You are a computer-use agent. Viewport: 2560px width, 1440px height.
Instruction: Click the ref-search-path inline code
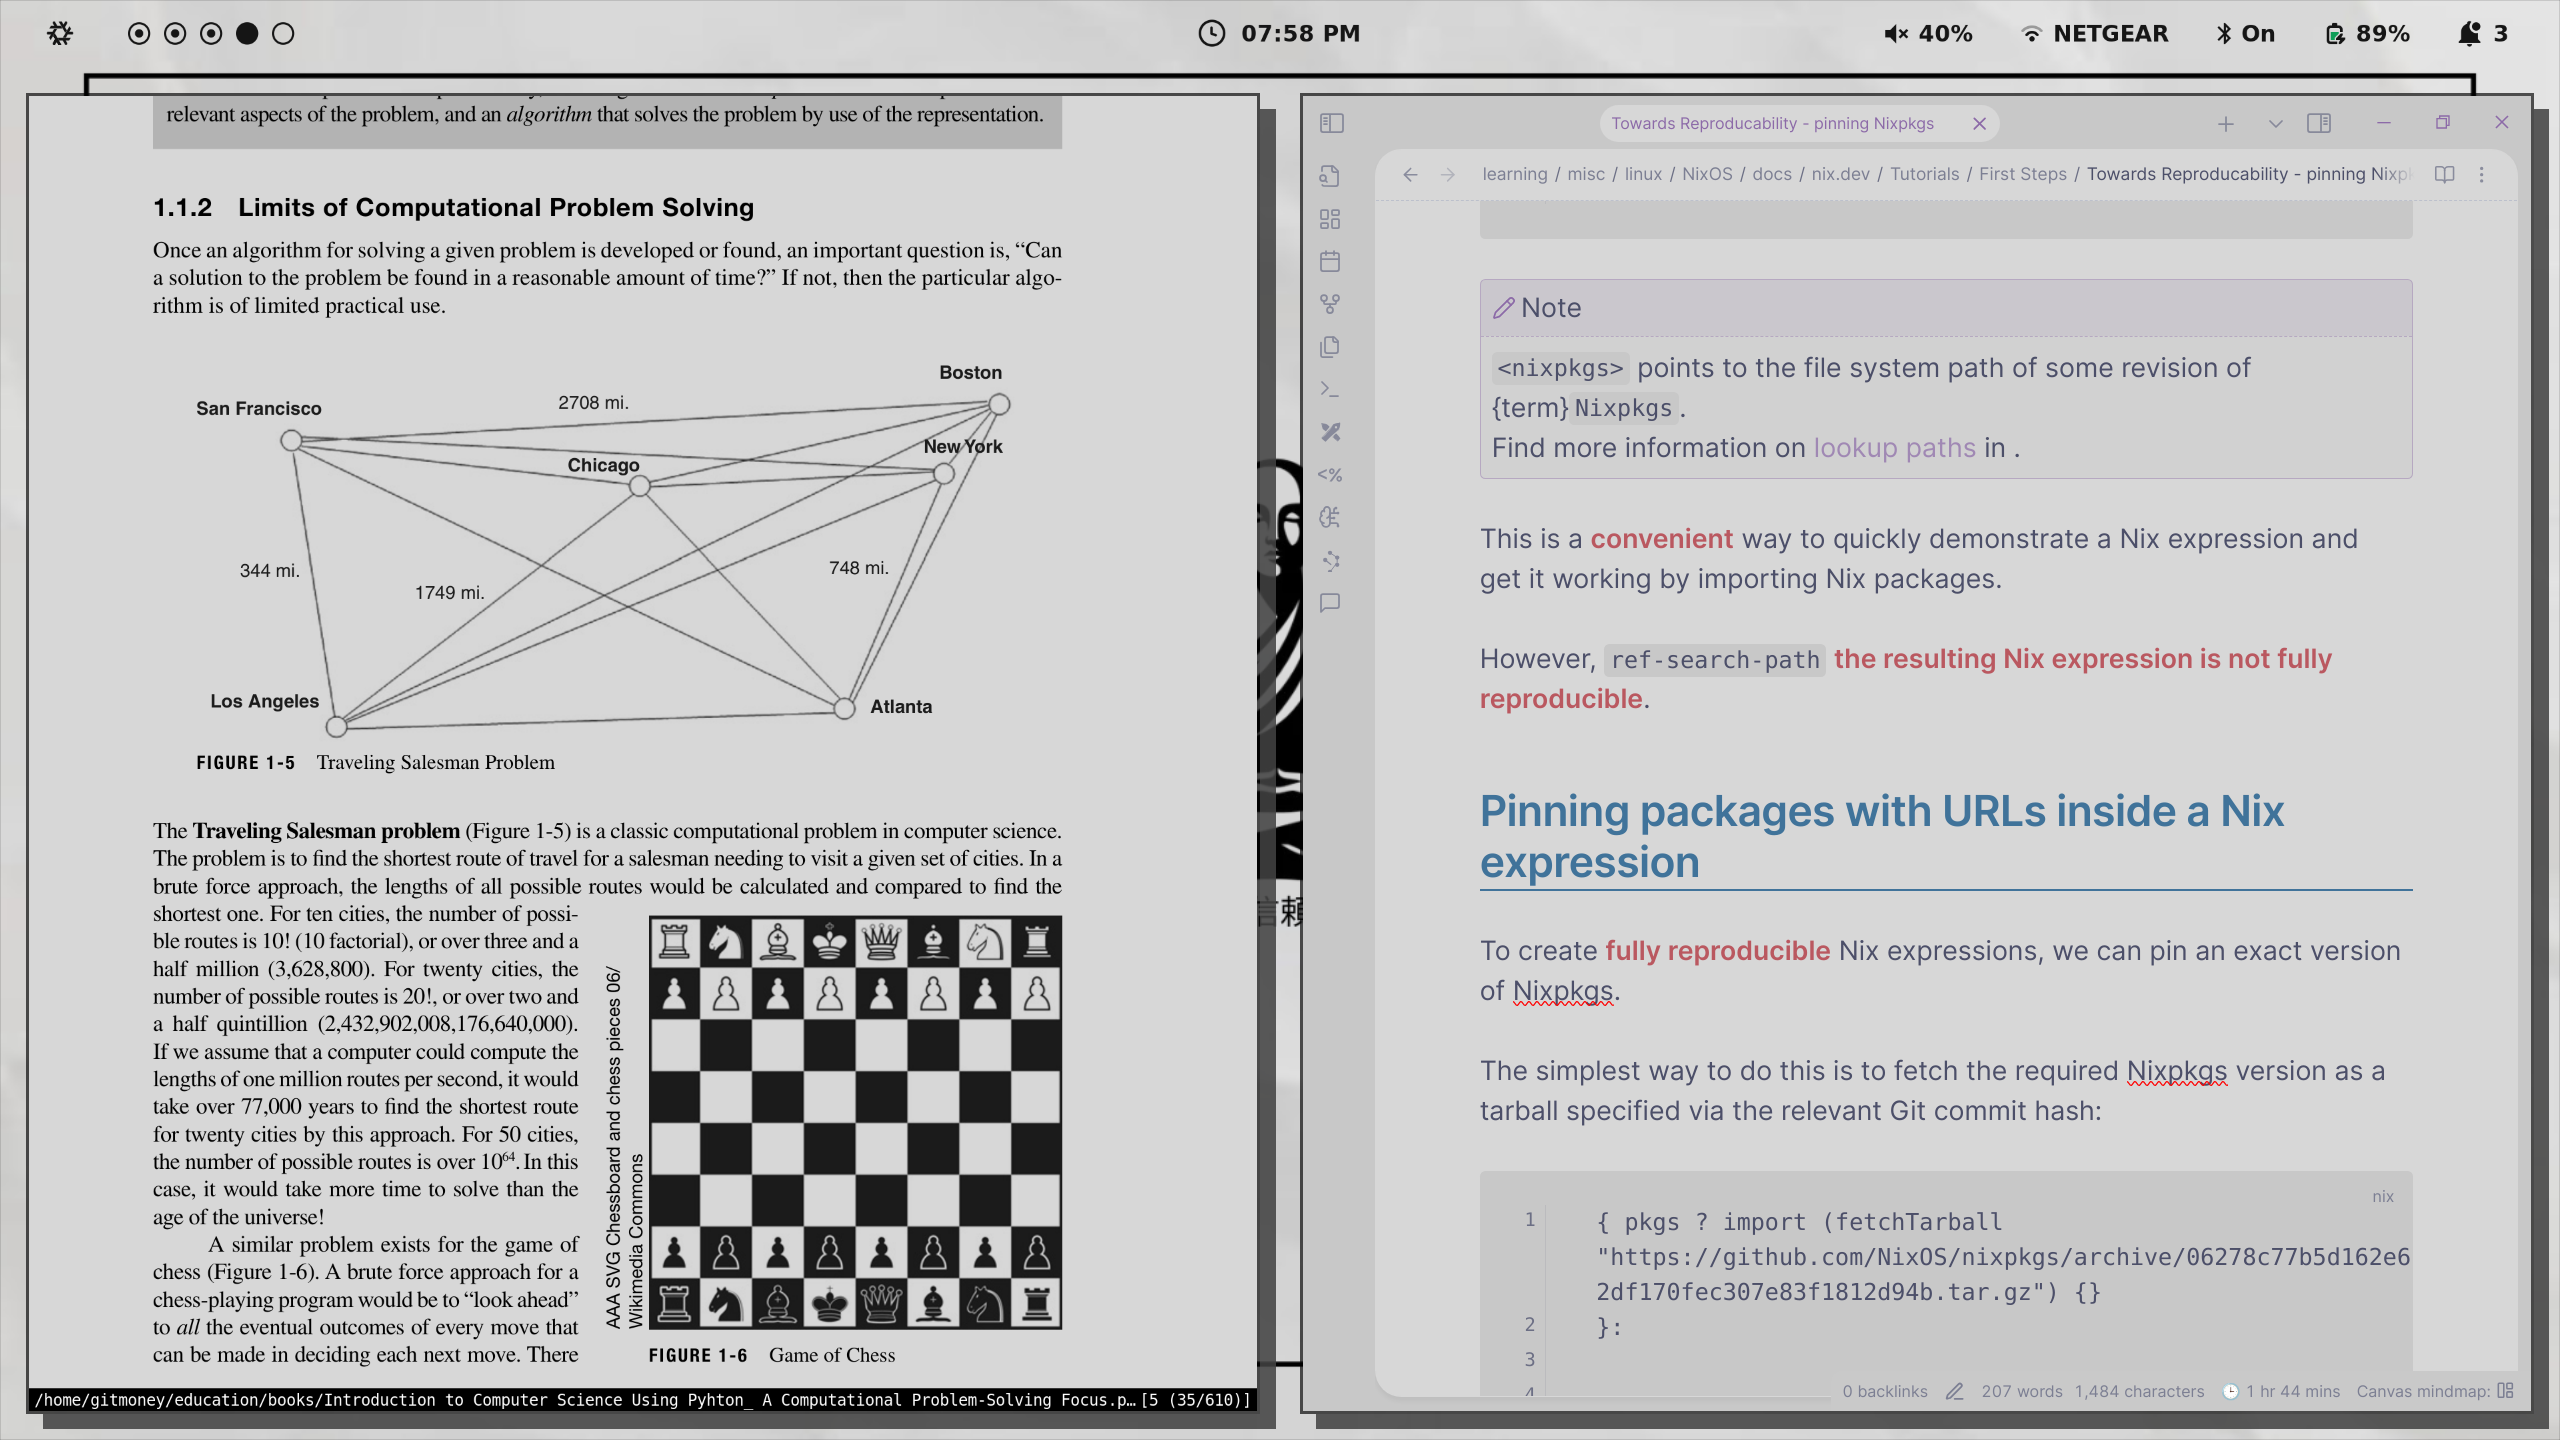[1715, 659]
